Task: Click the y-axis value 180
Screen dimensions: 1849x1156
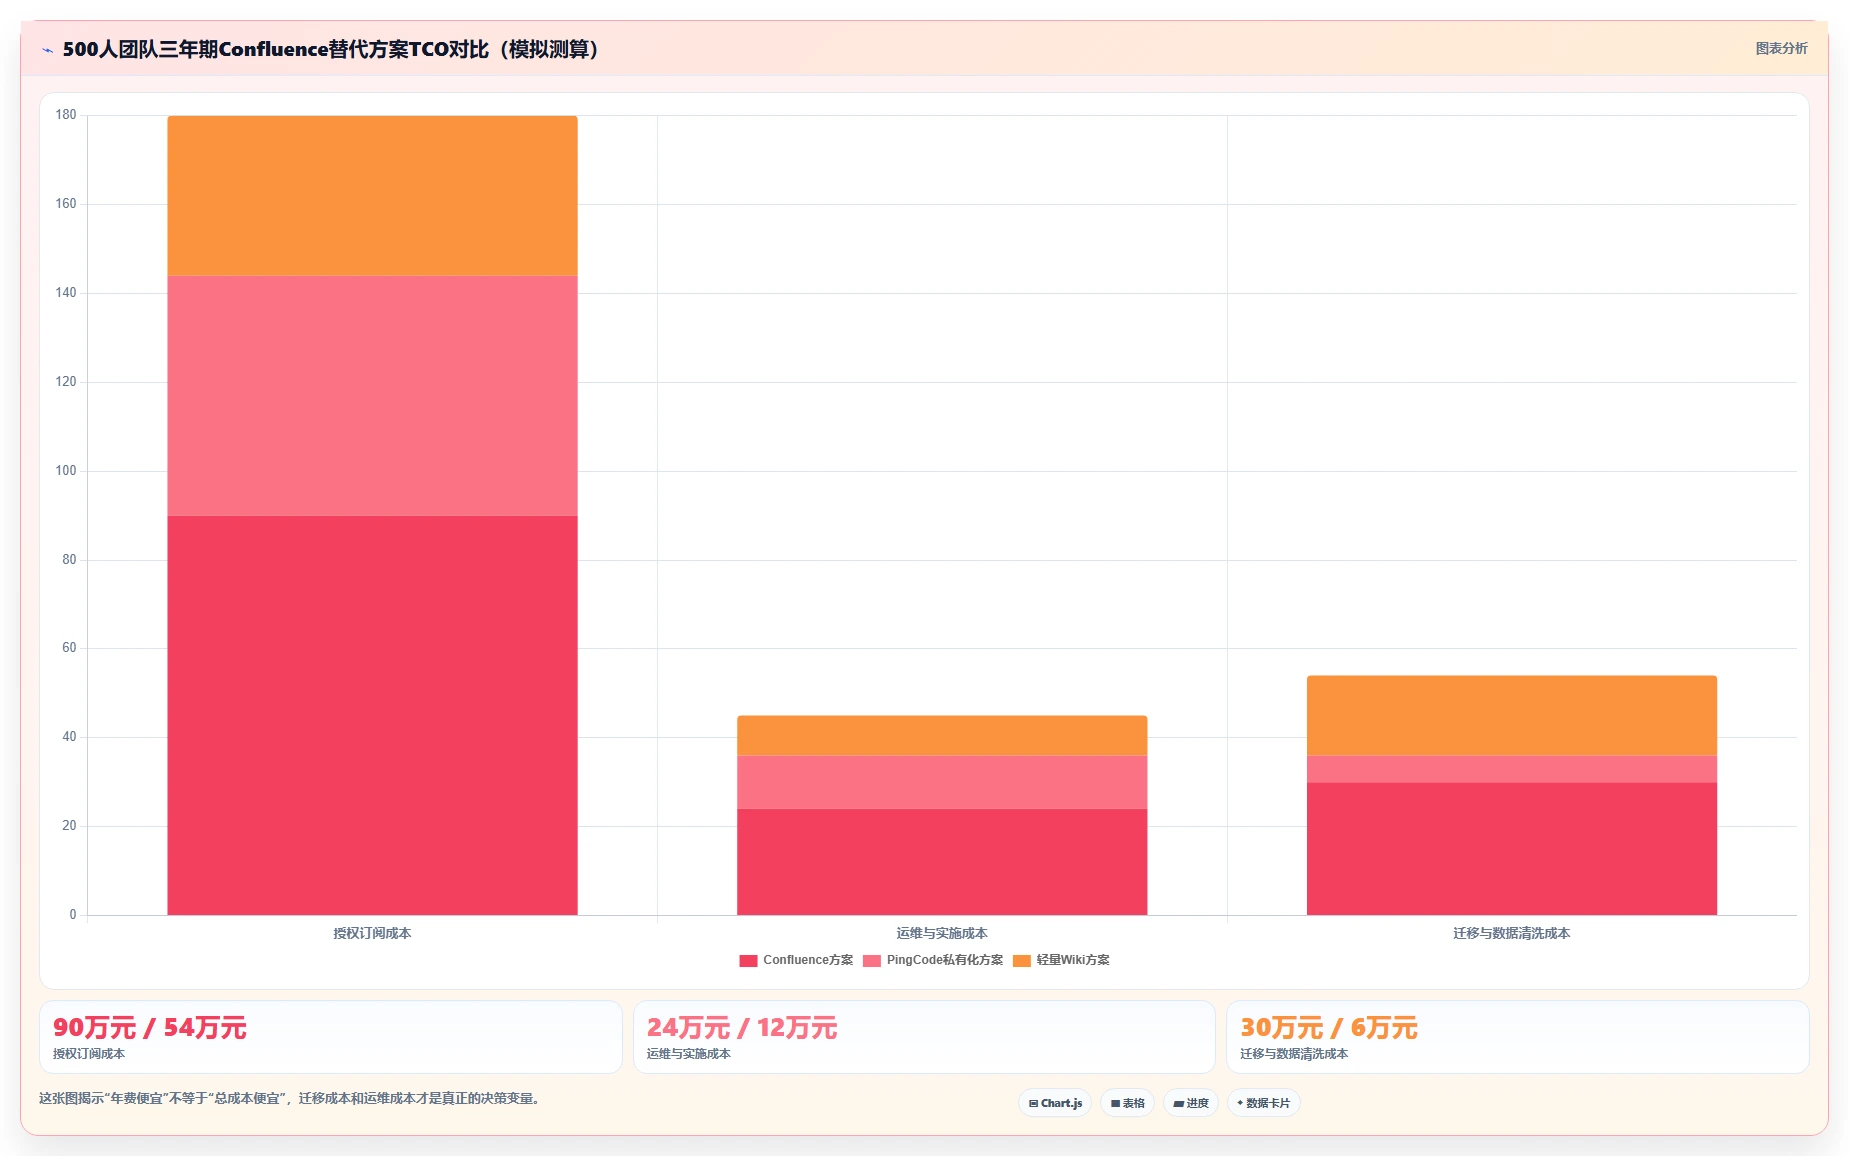Action: [66, 115]
